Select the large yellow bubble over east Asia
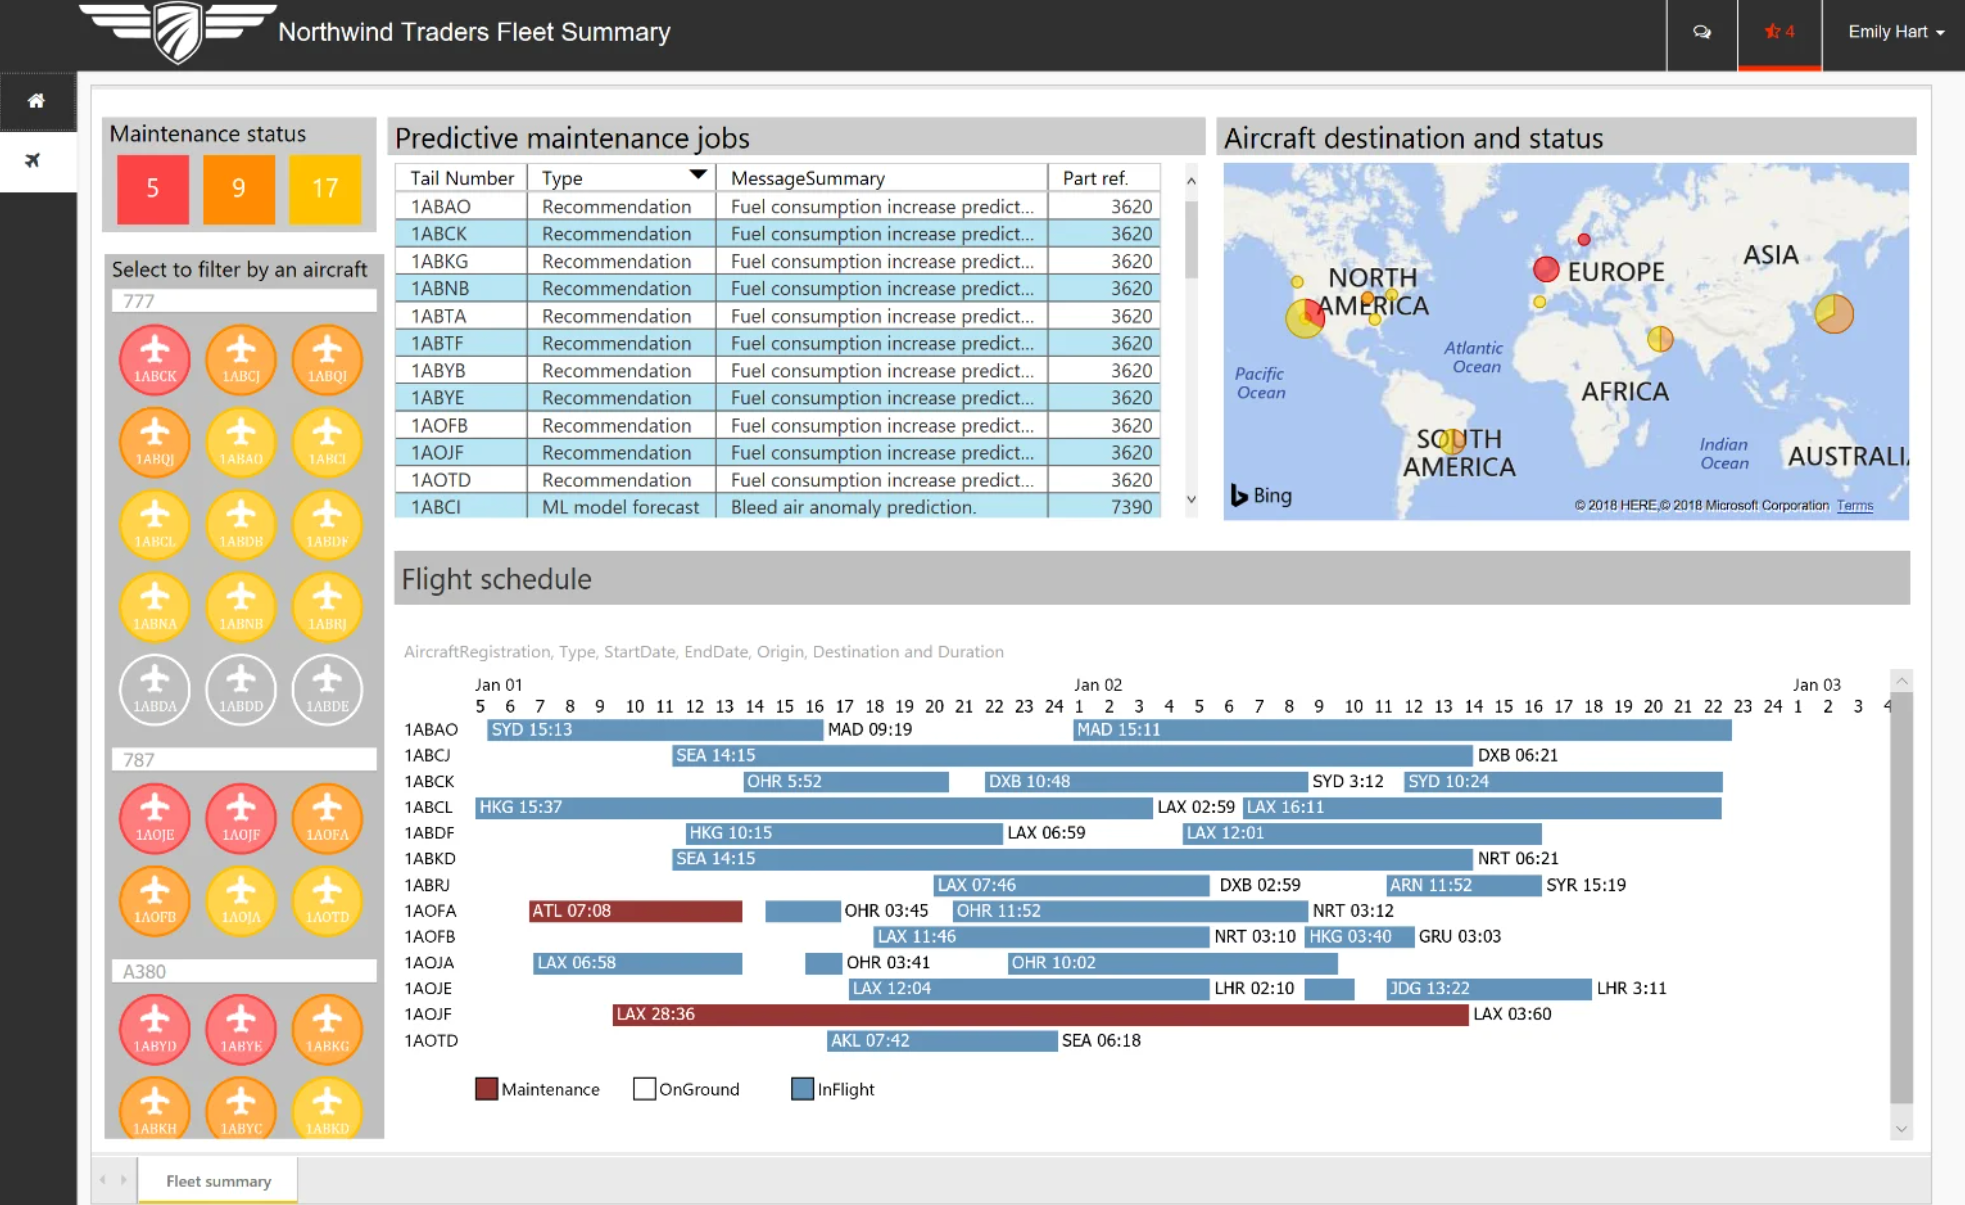Viewport: 1965px width, 1205px height. (1834, 313)
